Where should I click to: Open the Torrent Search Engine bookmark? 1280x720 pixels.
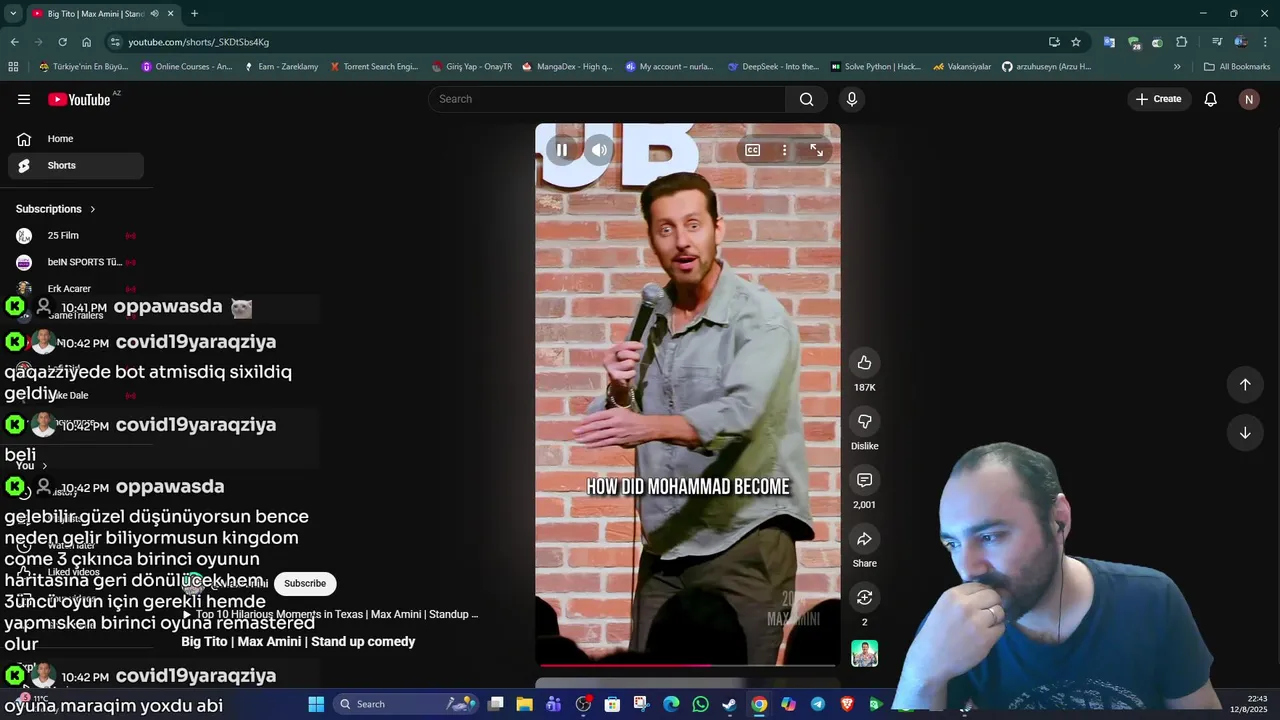pos(373,67)
